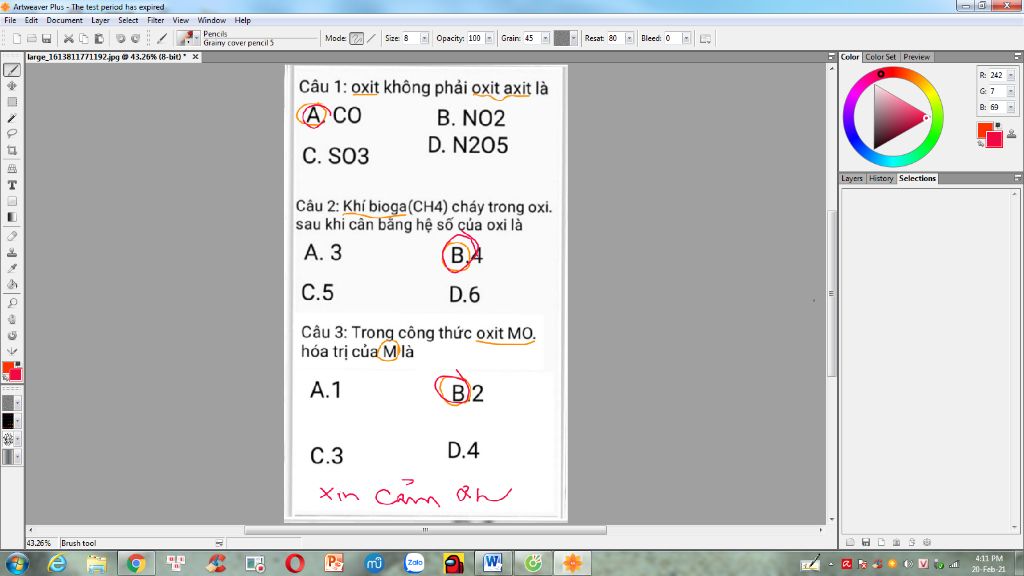Click the Paste icon in toolbar
The image size is (1024, 576).
[x=99, y=39]
